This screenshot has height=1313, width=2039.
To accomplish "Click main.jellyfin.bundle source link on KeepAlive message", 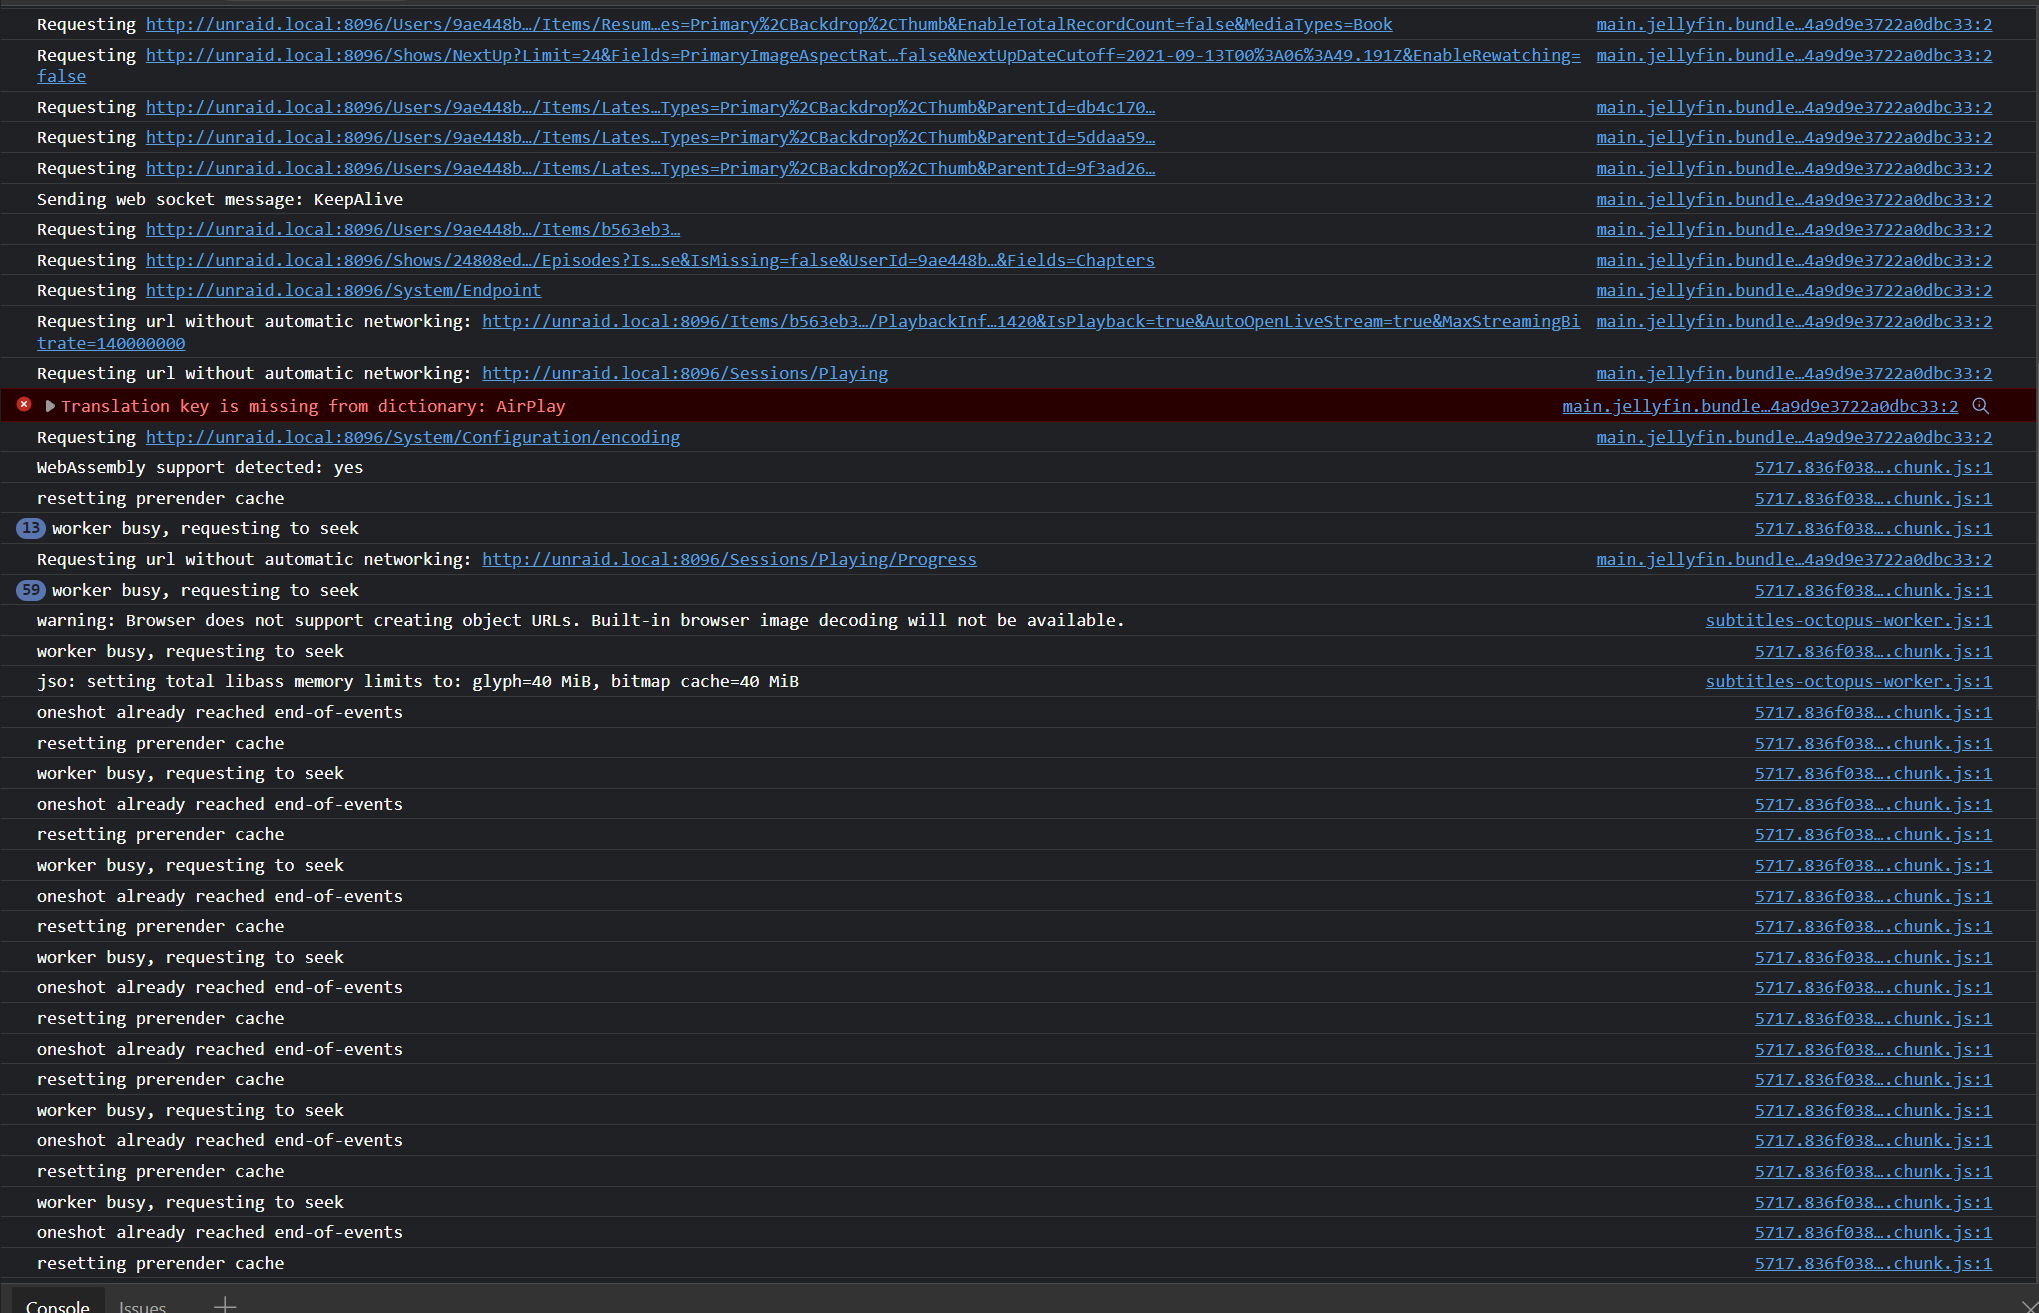I will tap(1793, 199).
